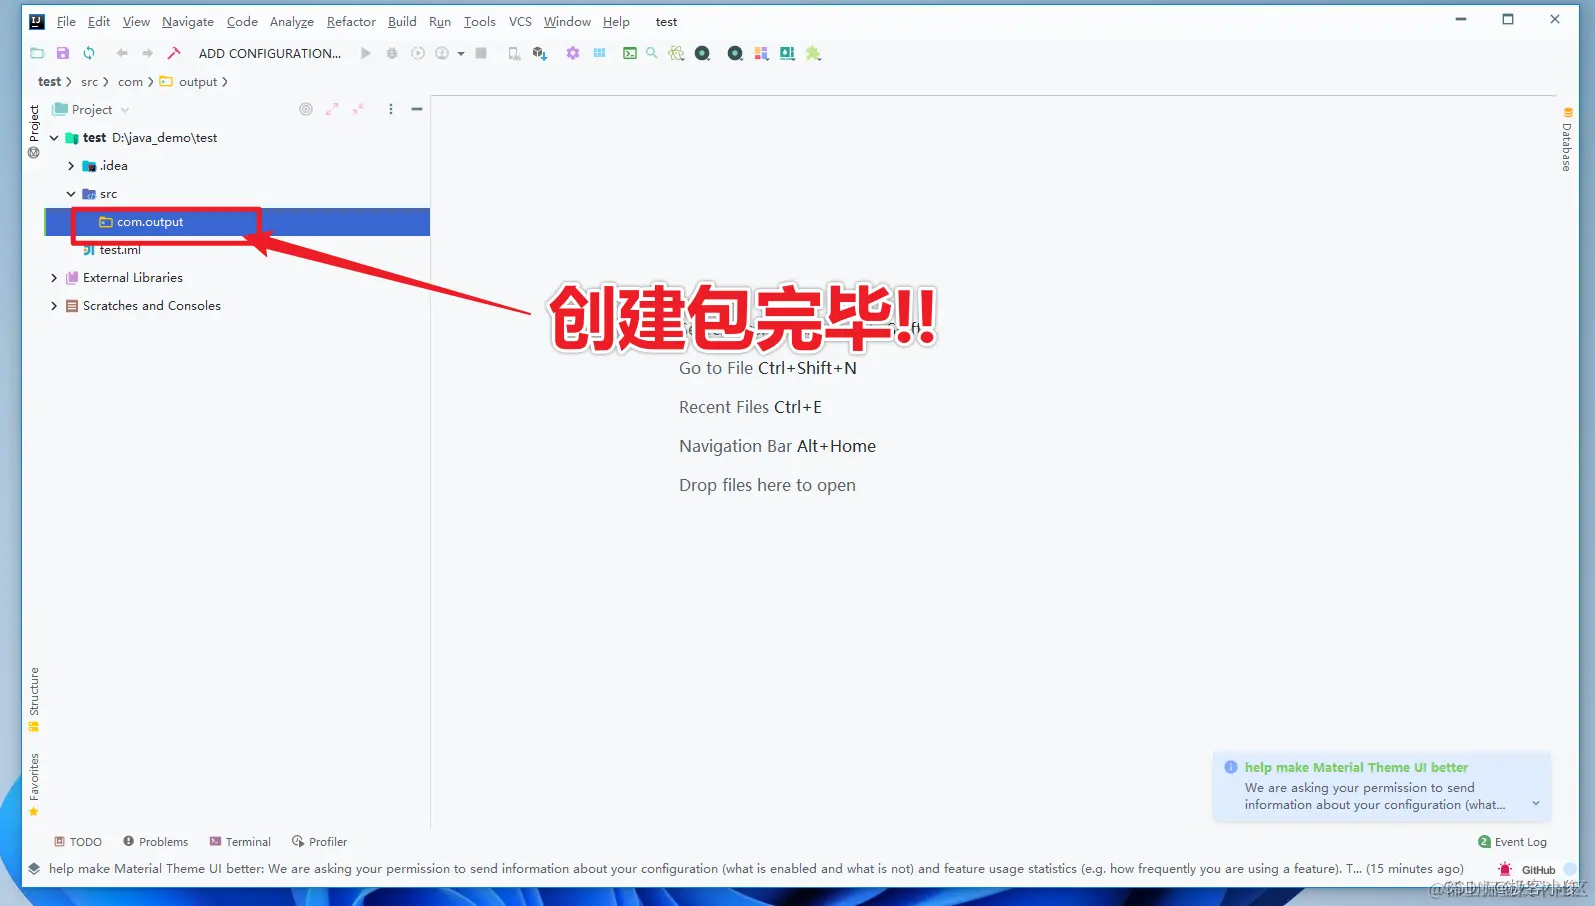Collapse the src folder
The height and width of the screenshot is (906, 1595).
tap(71, 194)
